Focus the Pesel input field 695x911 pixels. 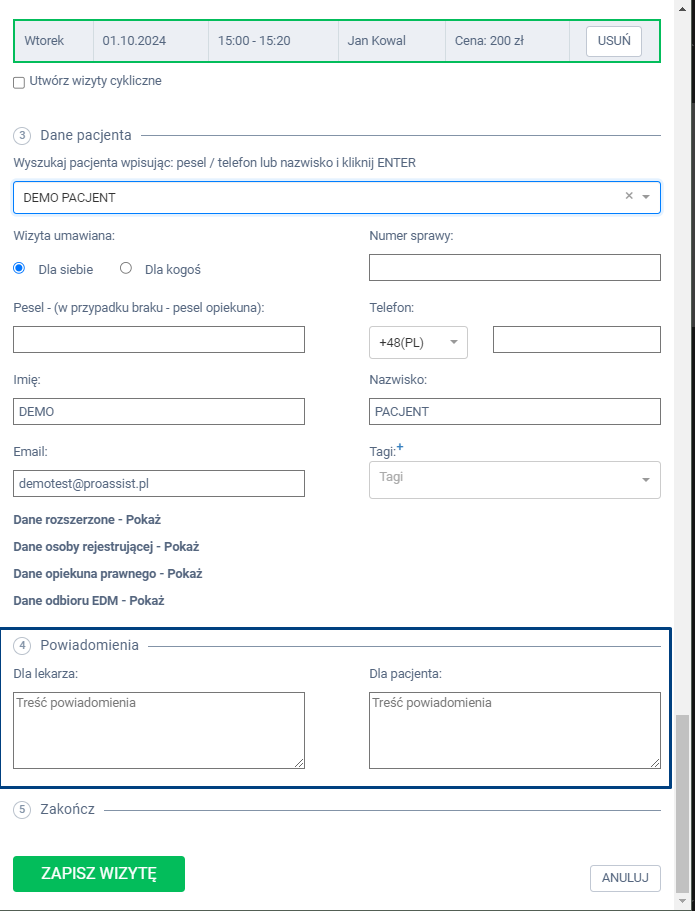159,340
